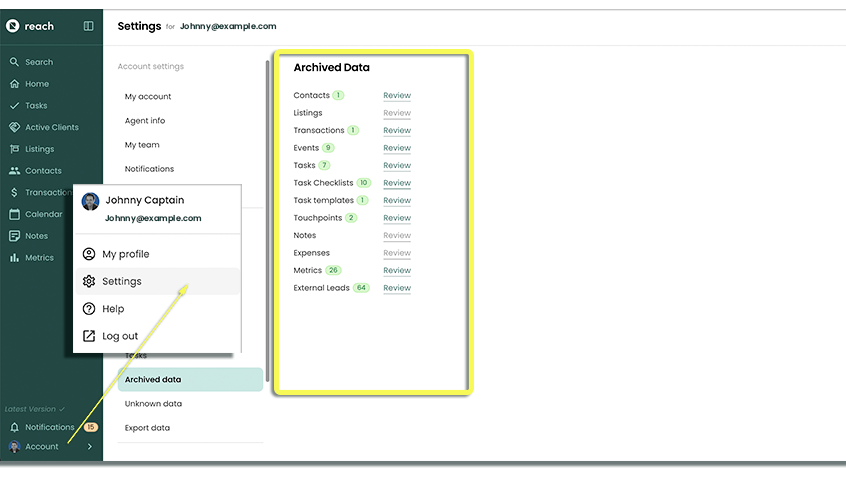
Task: Click Review link for External Leads
Action: [397, 288]
